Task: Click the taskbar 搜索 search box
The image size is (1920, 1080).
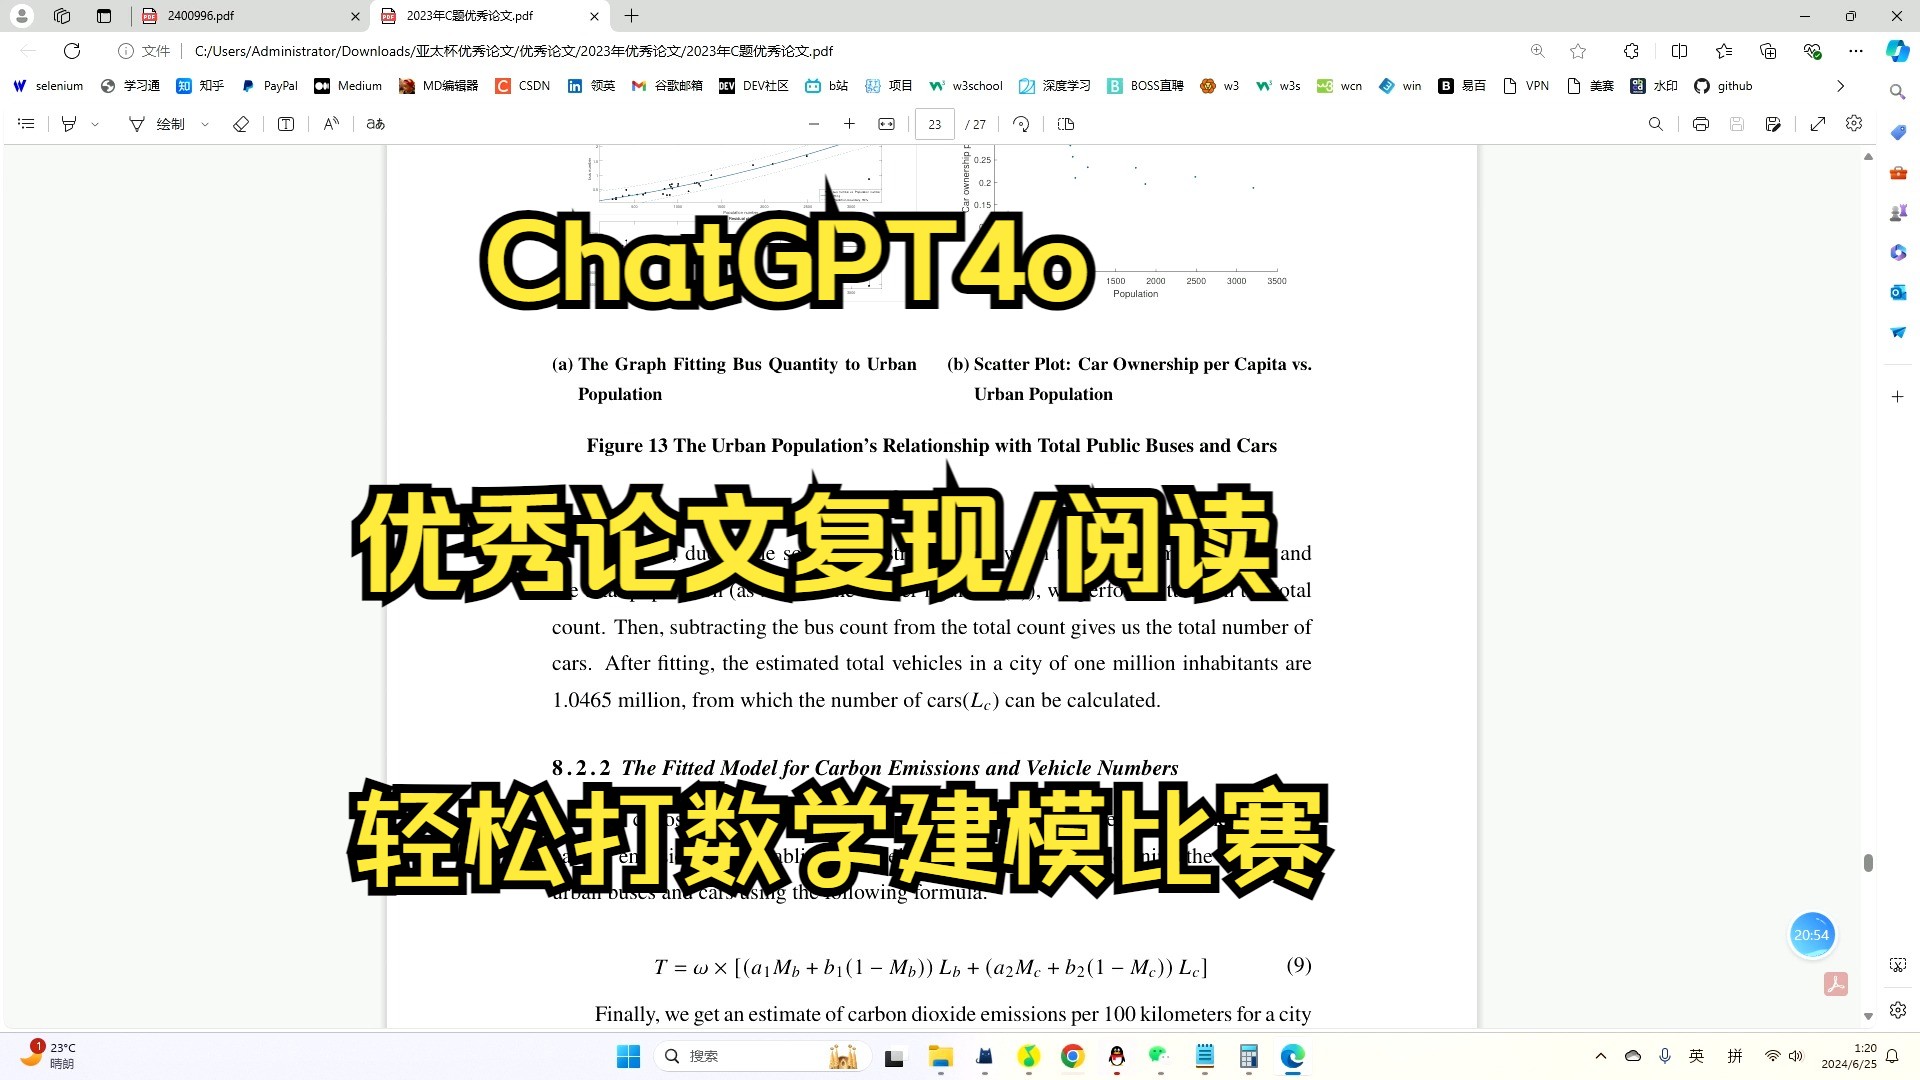Action: coord(762,1056)
